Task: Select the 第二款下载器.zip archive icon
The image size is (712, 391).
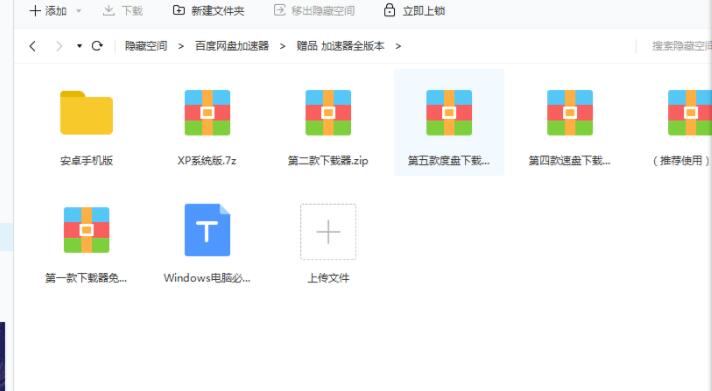Action: pyautogui.click(x=328, y=113)
